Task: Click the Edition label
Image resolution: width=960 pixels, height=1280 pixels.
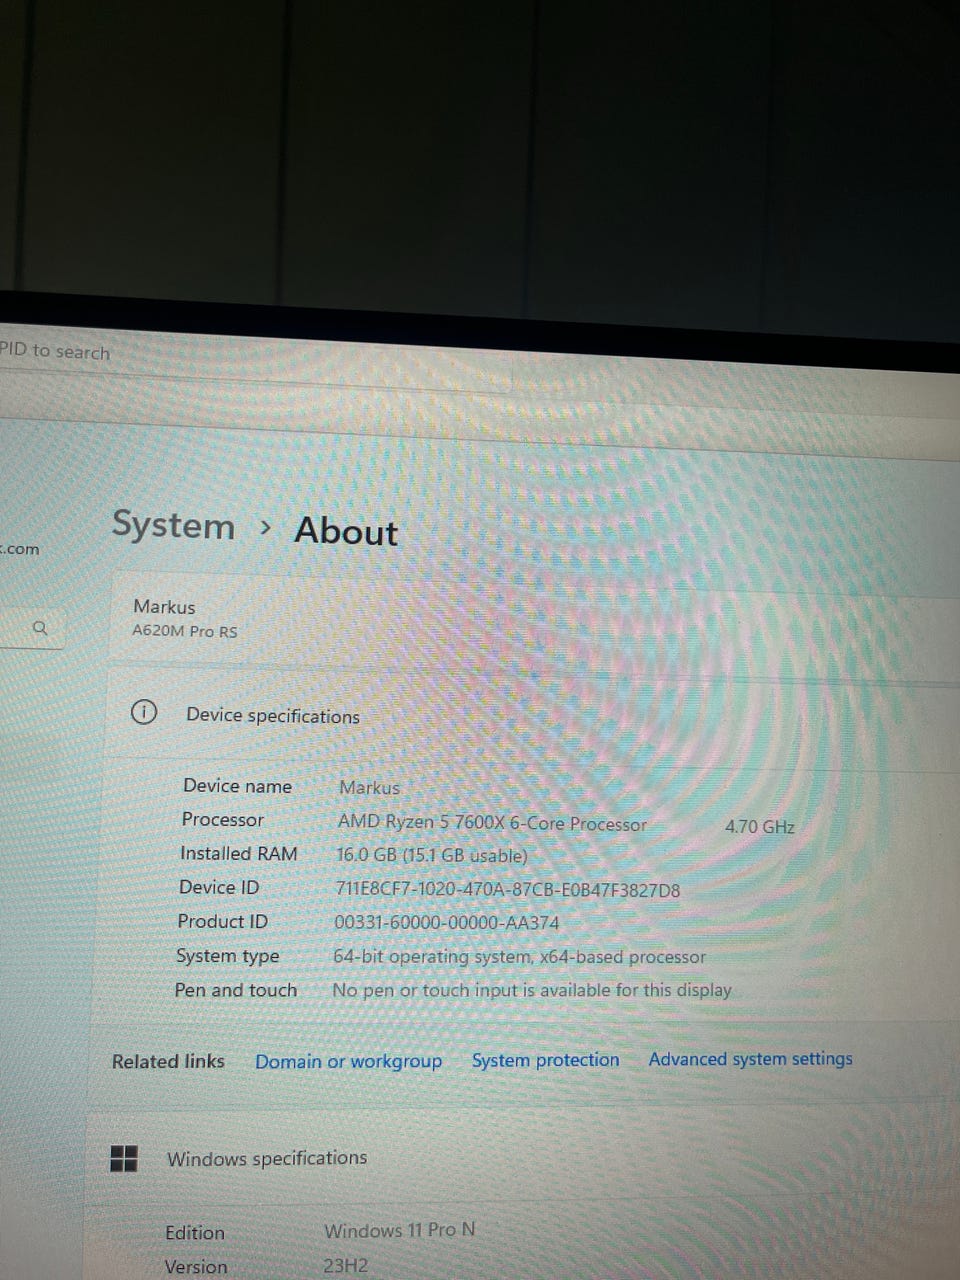Action: click(195, 1233)
